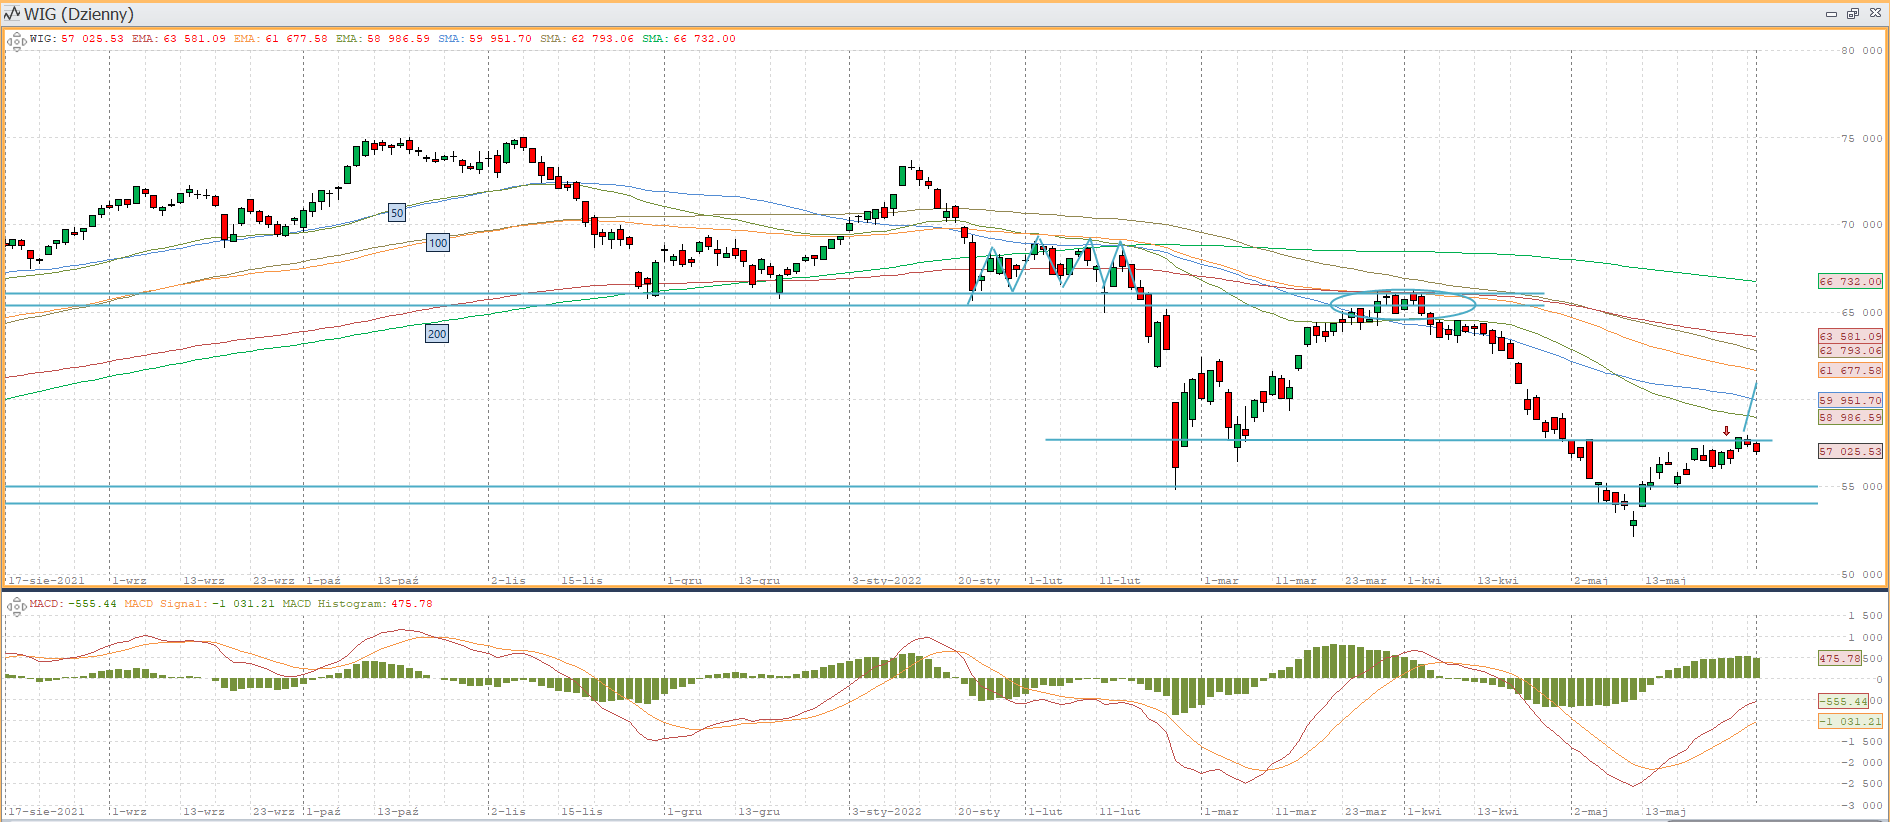Click the chart icon beside WIG (Dzienny) title
1890x822 pixels.
pos(12,14)
